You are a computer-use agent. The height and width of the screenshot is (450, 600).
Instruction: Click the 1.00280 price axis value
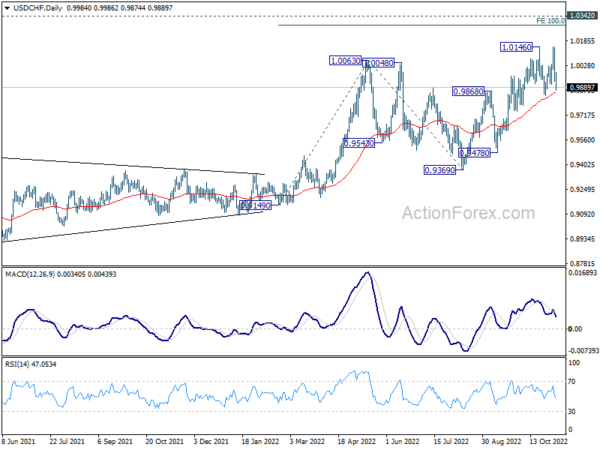click(x=582, y=66)
